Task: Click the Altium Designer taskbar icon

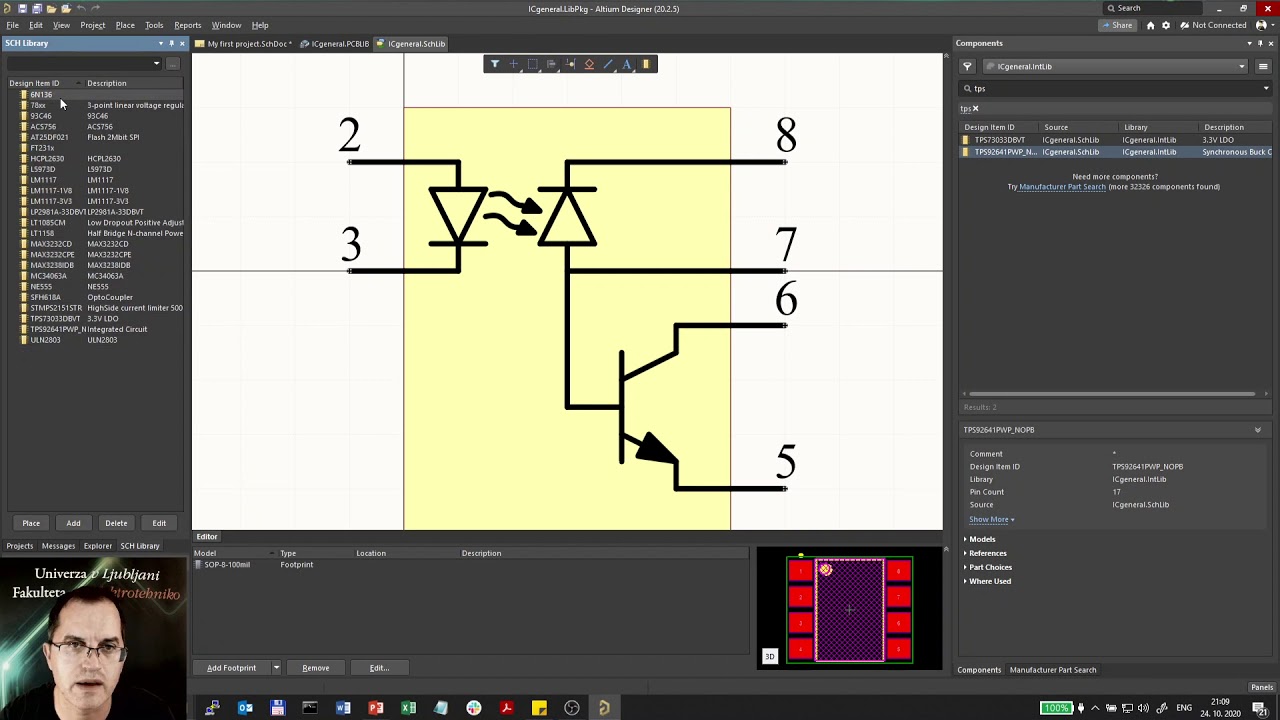Action: 604,708
